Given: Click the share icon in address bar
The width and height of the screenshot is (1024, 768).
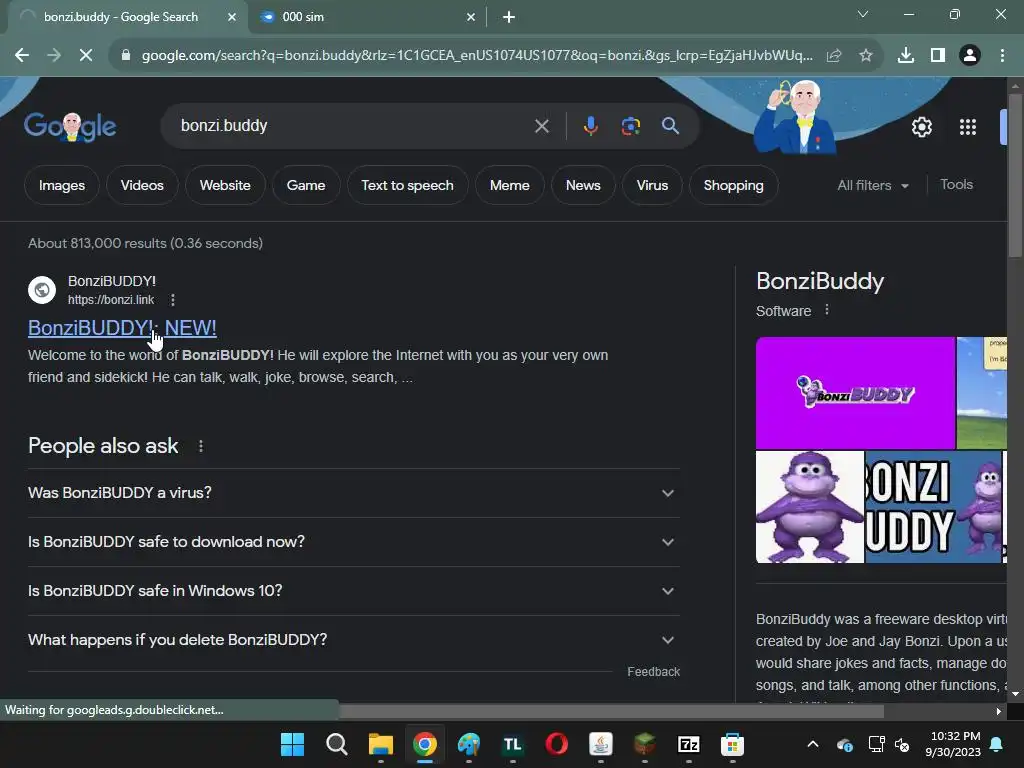Looking at the screenshot, I should tap(834, 56).
